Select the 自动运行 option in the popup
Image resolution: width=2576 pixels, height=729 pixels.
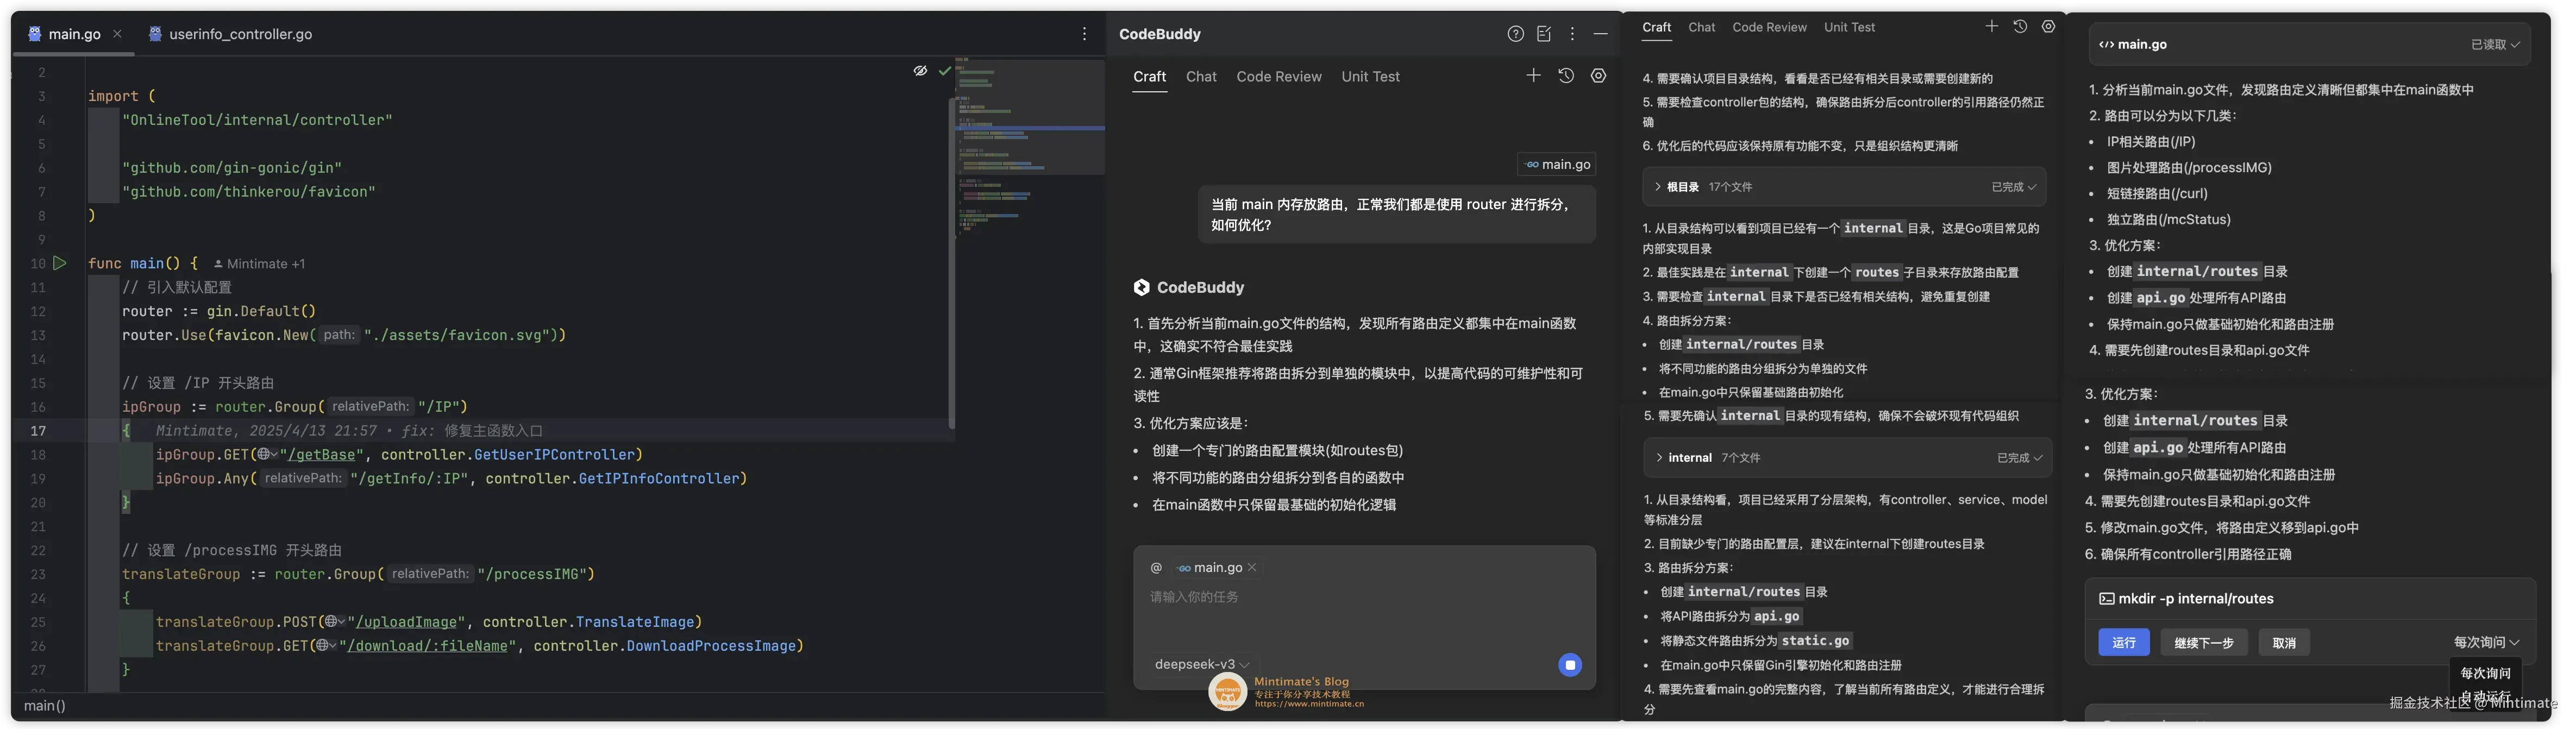pos(2485,696)
